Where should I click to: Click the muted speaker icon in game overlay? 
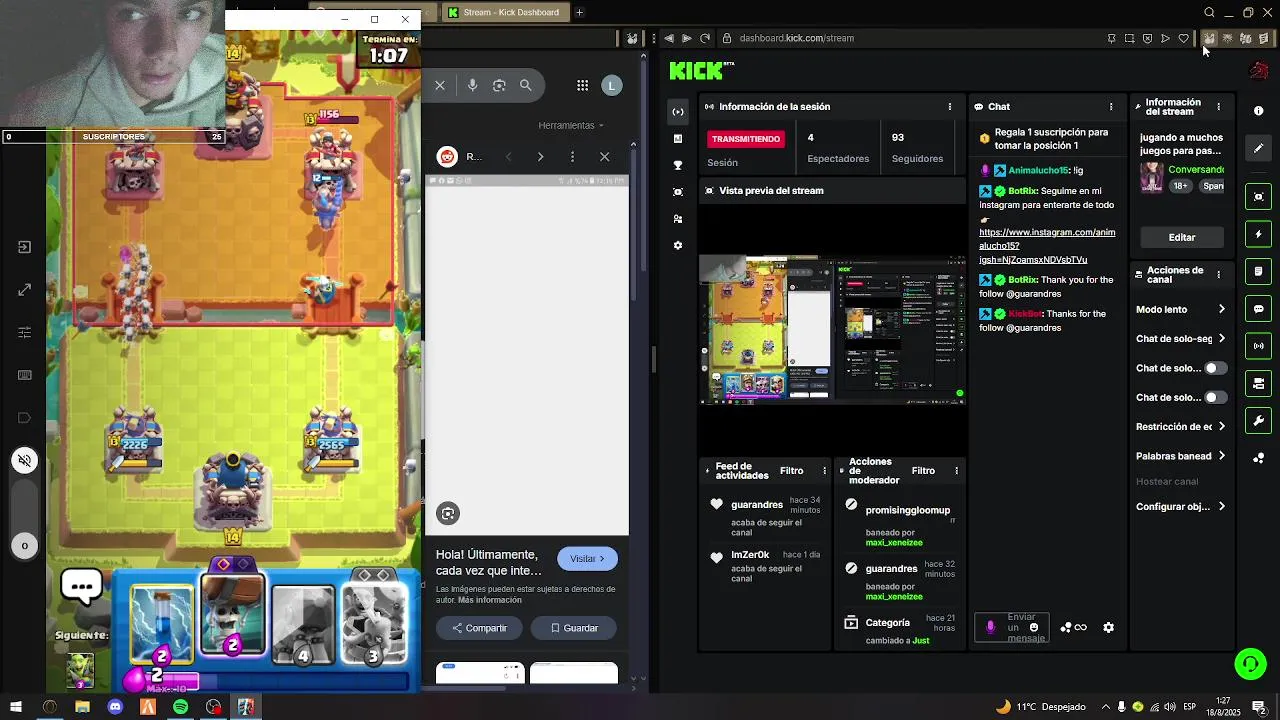[25, 460]
